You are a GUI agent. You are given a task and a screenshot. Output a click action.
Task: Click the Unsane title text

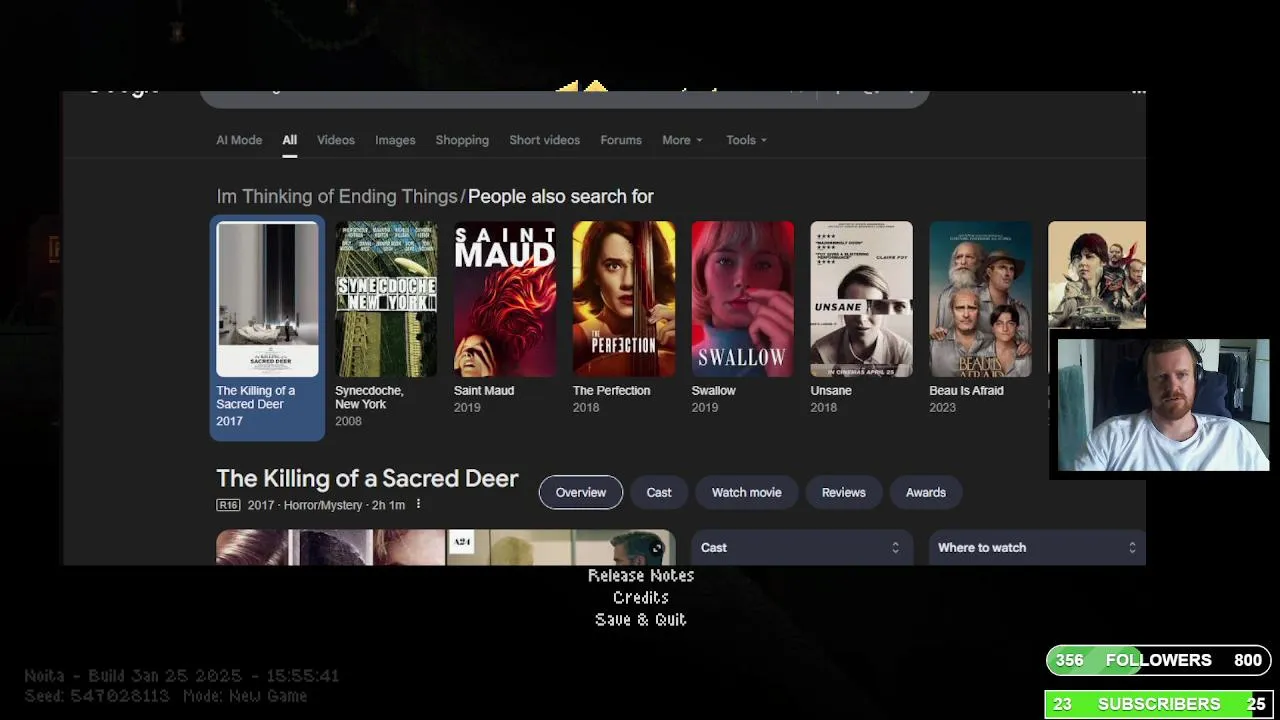[x=831, y=391]
